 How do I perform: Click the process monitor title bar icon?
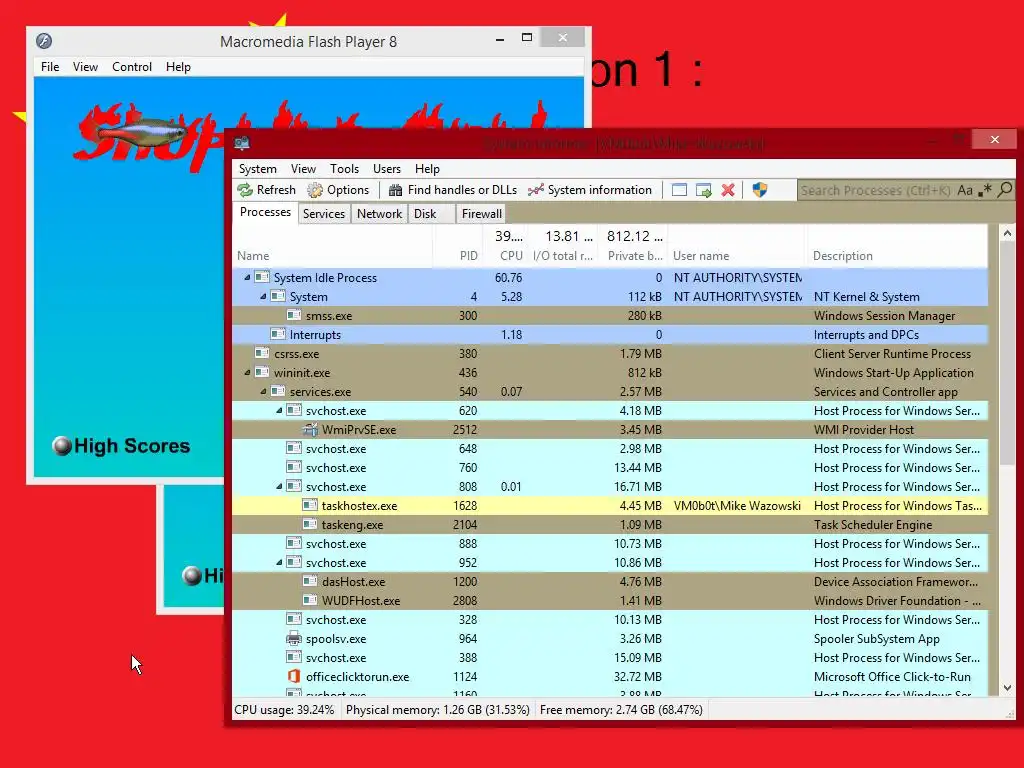[242, 142]
